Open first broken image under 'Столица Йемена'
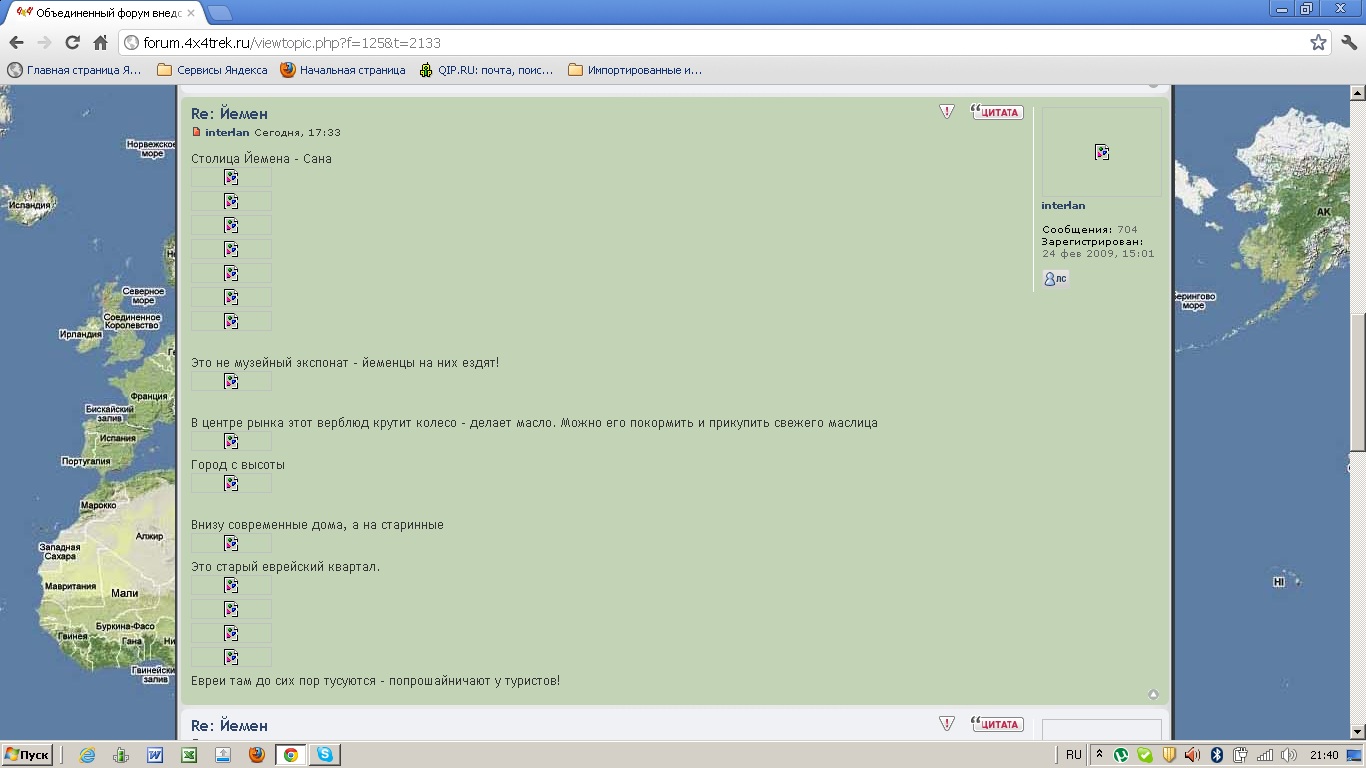 point(231,177)
